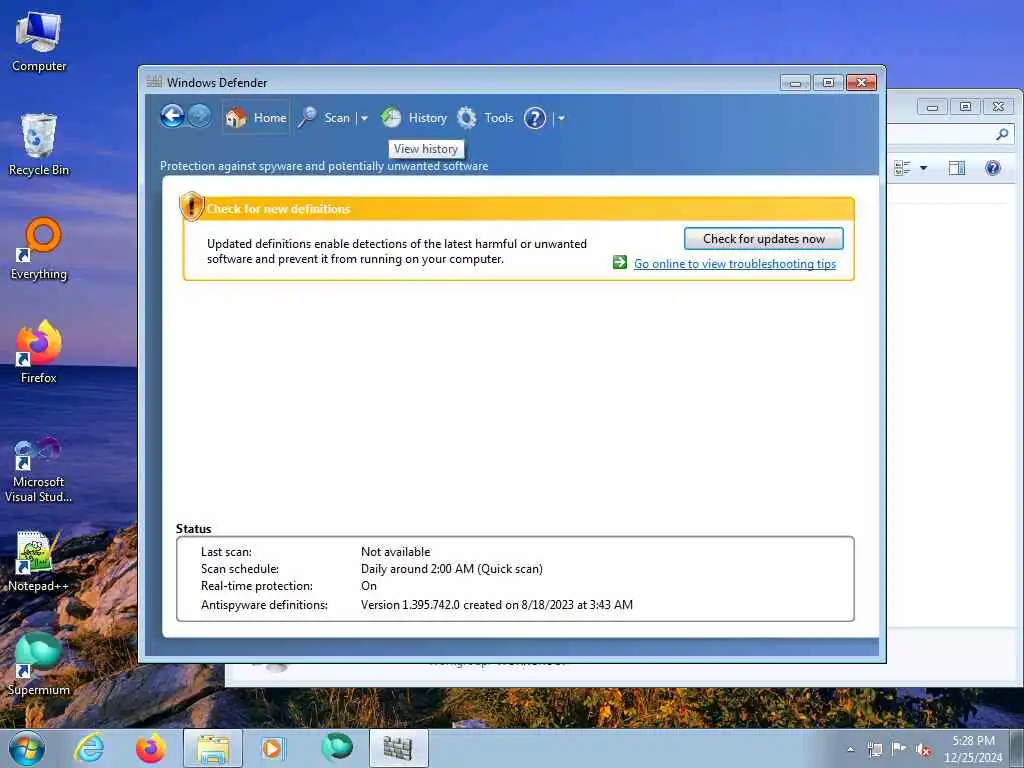Select the History toolbar label

428,118
